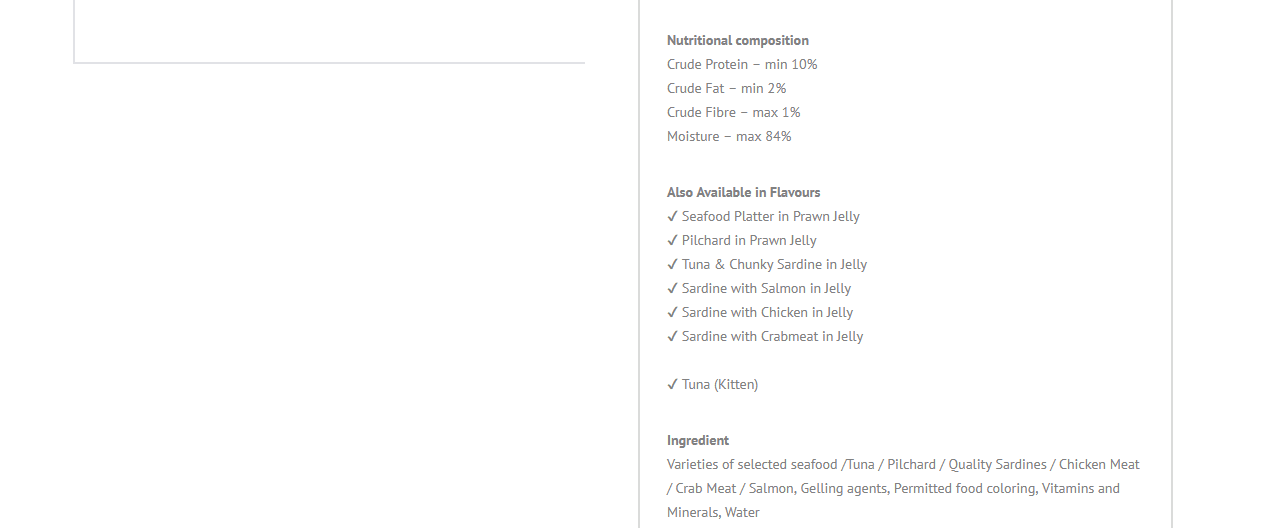Image resolution: width=1261 pixels, height=528 pixels.
Task: Click the Seafood Platter in Prawn Jelly text
Action: point(771,216)
